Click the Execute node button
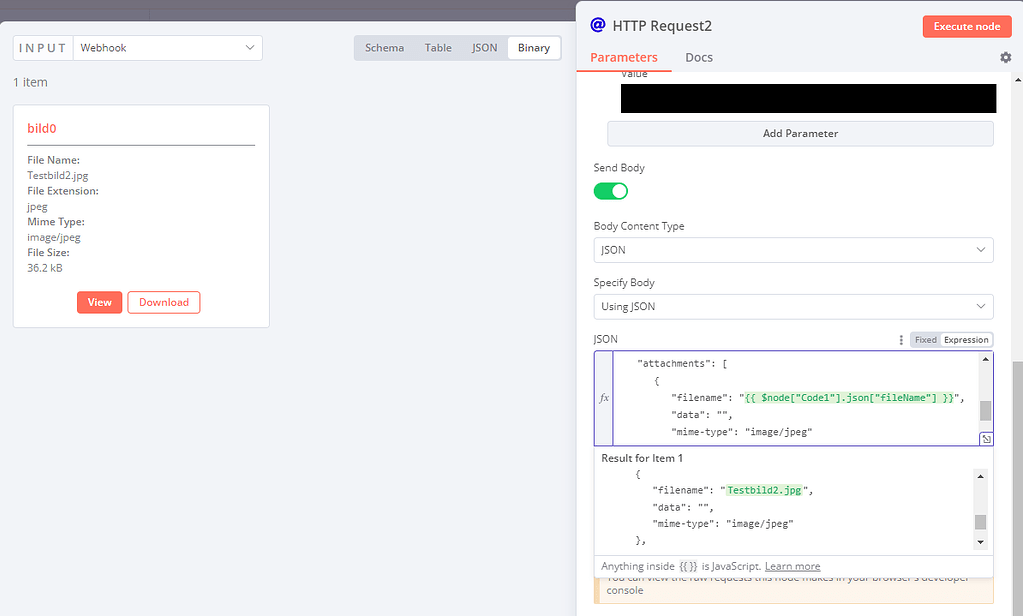1023x616 pixels. [x=966, y=25]
